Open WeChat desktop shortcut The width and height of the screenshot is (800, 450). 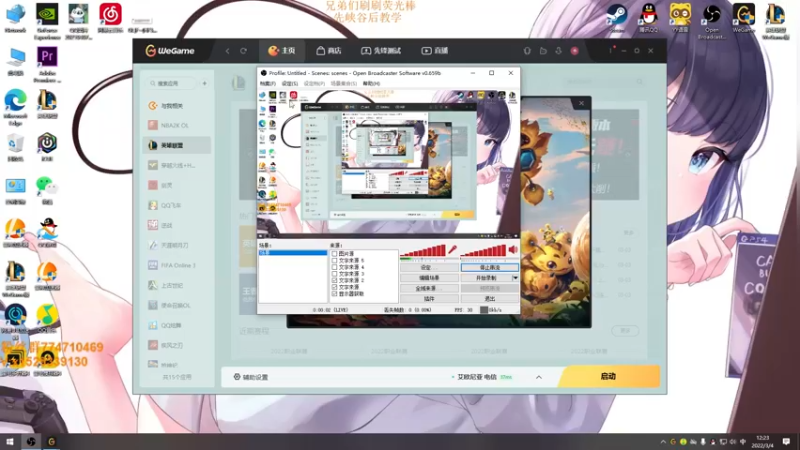(47, 190)
